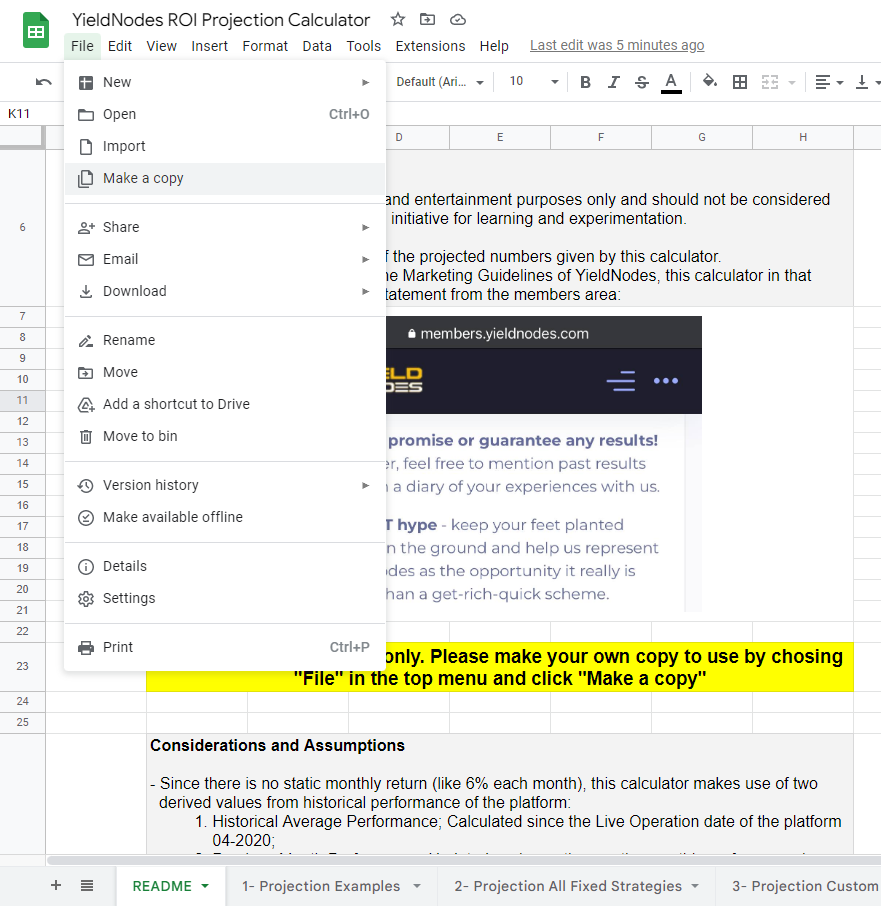Open the Extensions menu
The height and width of the screenshot is (909, 881).
pyautogui.click(x=430, y=46)
